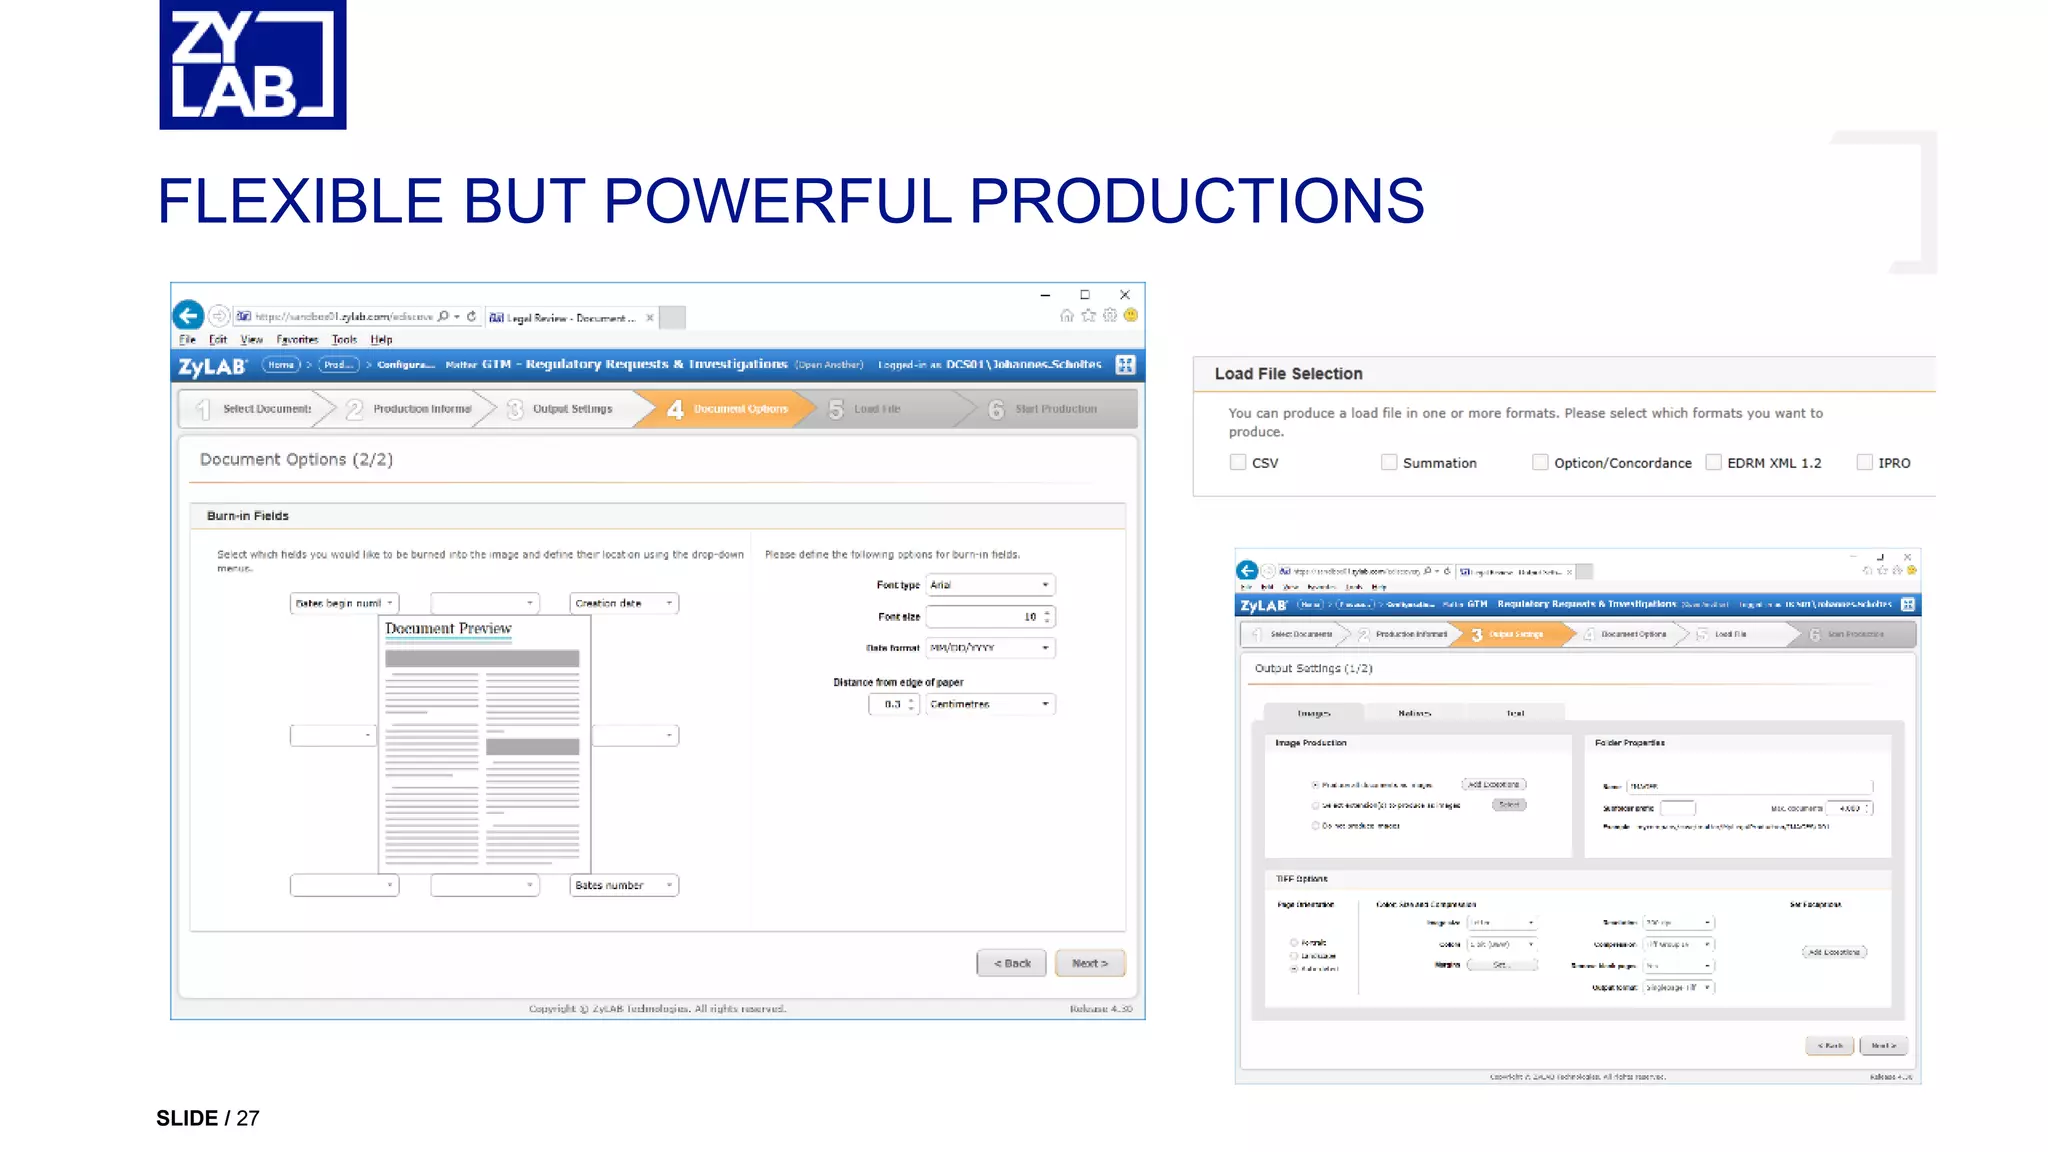Click the Next button
This screenshot has width=2048, height=1152.
click(1089, 963)
